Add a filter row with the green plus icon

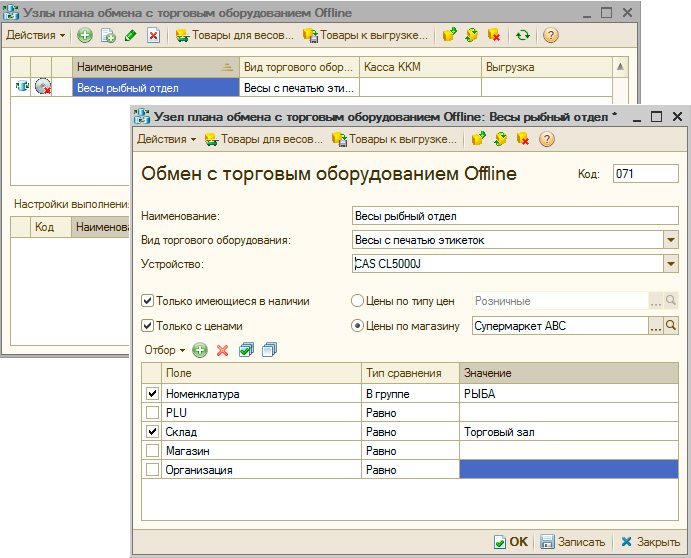point(200,350)
